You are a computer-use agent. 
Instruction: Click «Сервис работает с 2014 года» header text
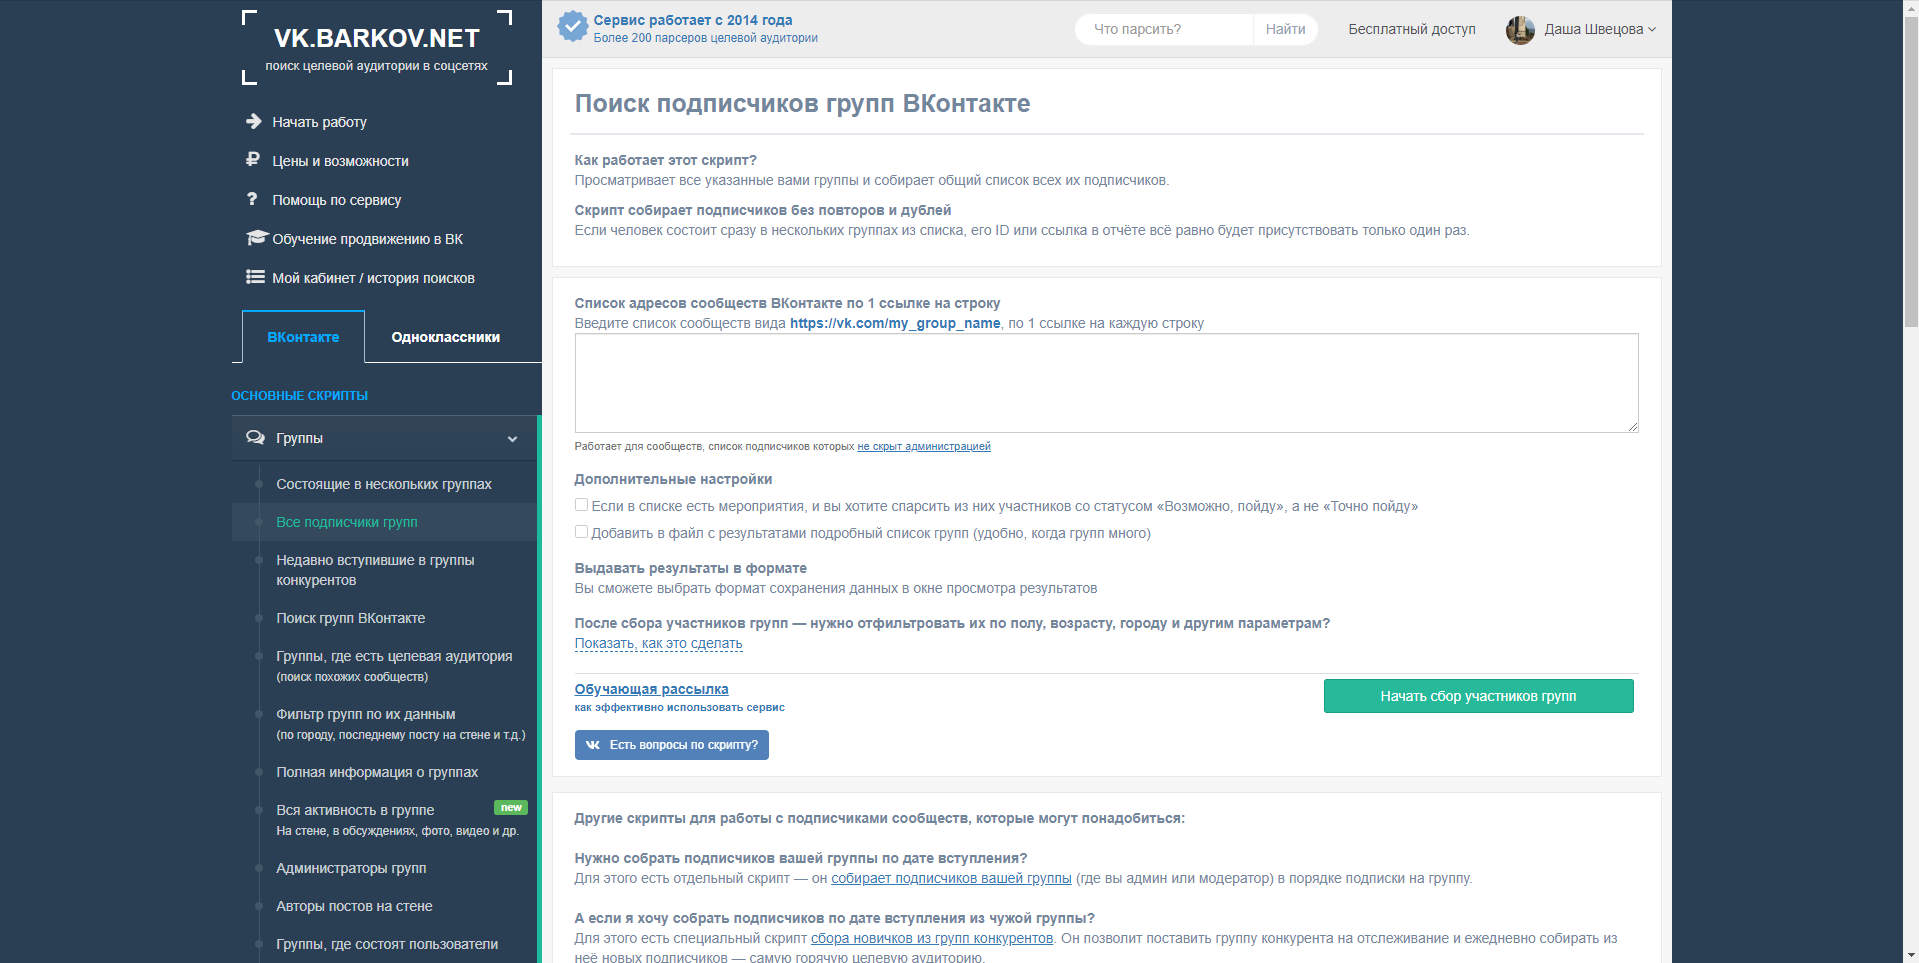coord(693,20)
